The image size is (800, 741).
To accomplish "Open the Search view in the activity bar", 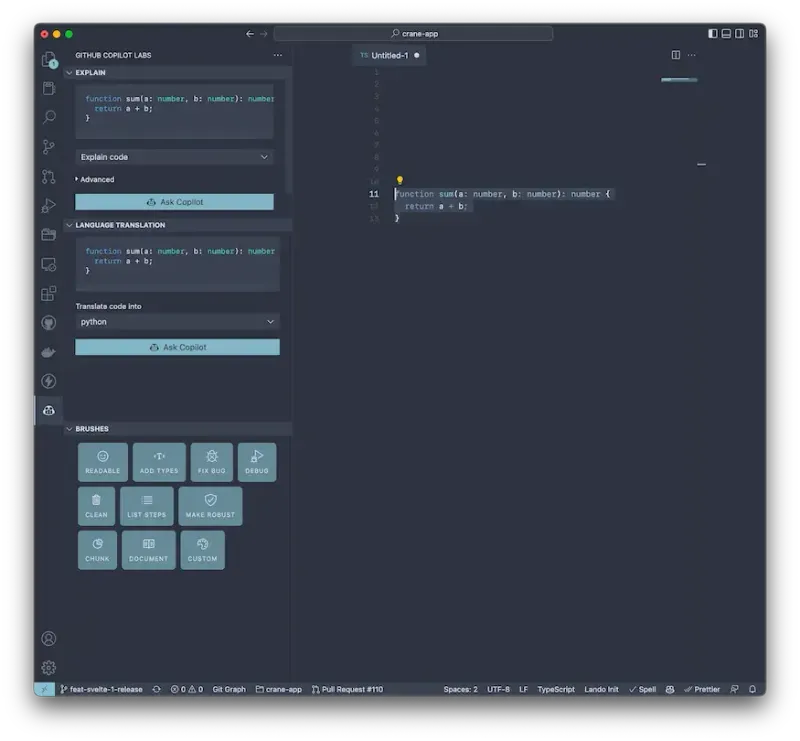I will pos(49,117).
